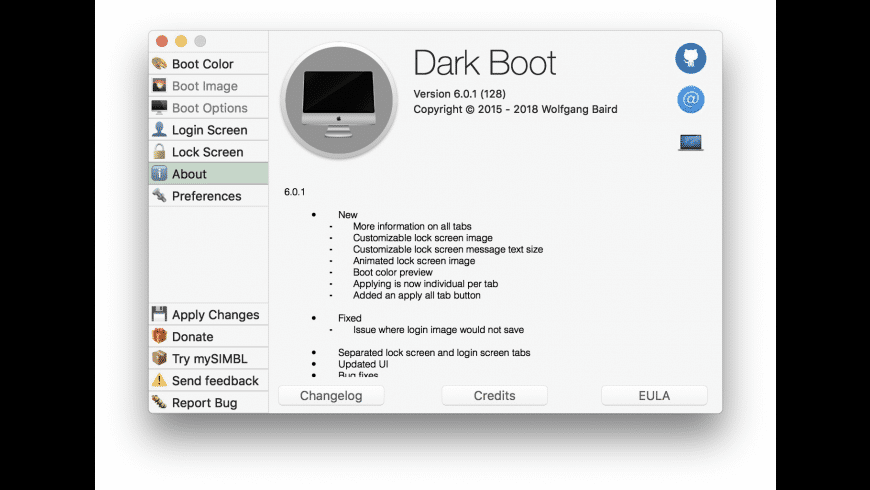Image resolution: width=870 pixels, height=490 pixels.
Task: Click Apply Changes in the sidebar
Action: click(x=209, y=315)
